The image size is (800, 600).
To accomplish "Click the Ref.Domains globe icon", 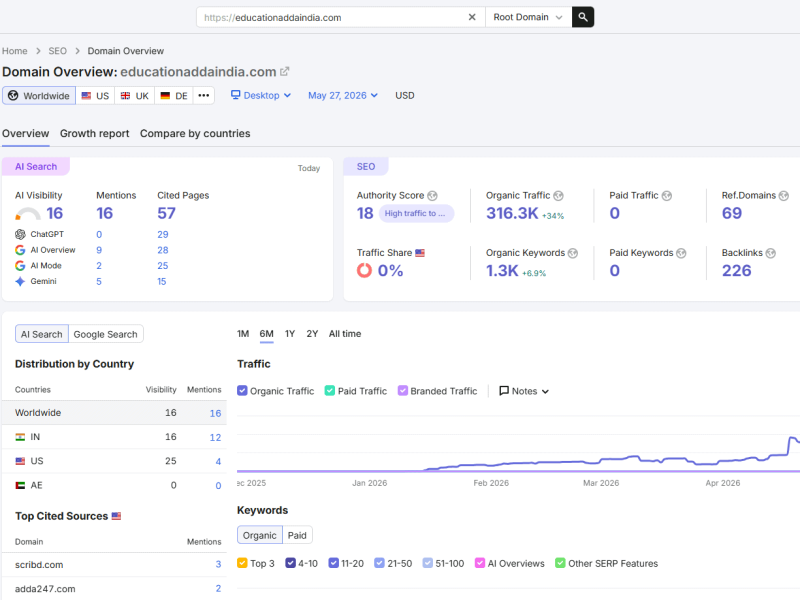I will coord(784,196).
